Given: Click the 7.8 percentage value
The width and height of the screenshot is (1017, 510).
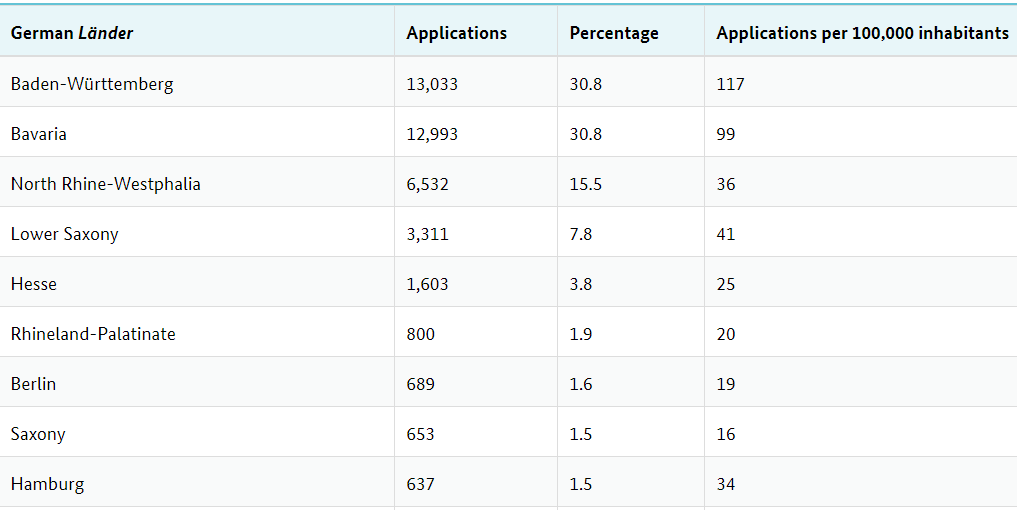Looking at the screenshot, I should point(581,234).
